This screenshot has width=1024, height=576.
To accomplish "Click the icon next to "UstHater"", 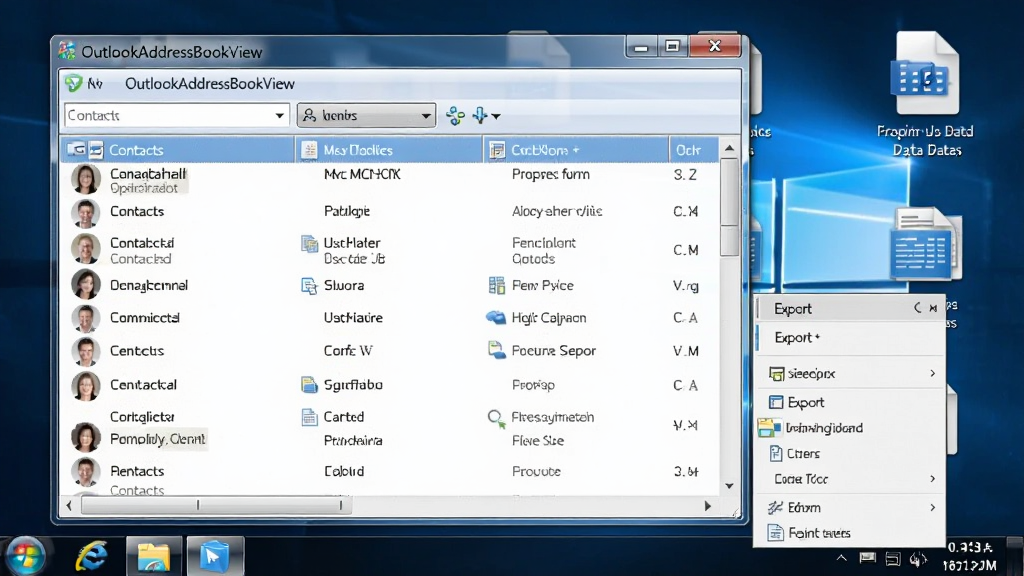I will pyautogui.click(x=309, y=244).
